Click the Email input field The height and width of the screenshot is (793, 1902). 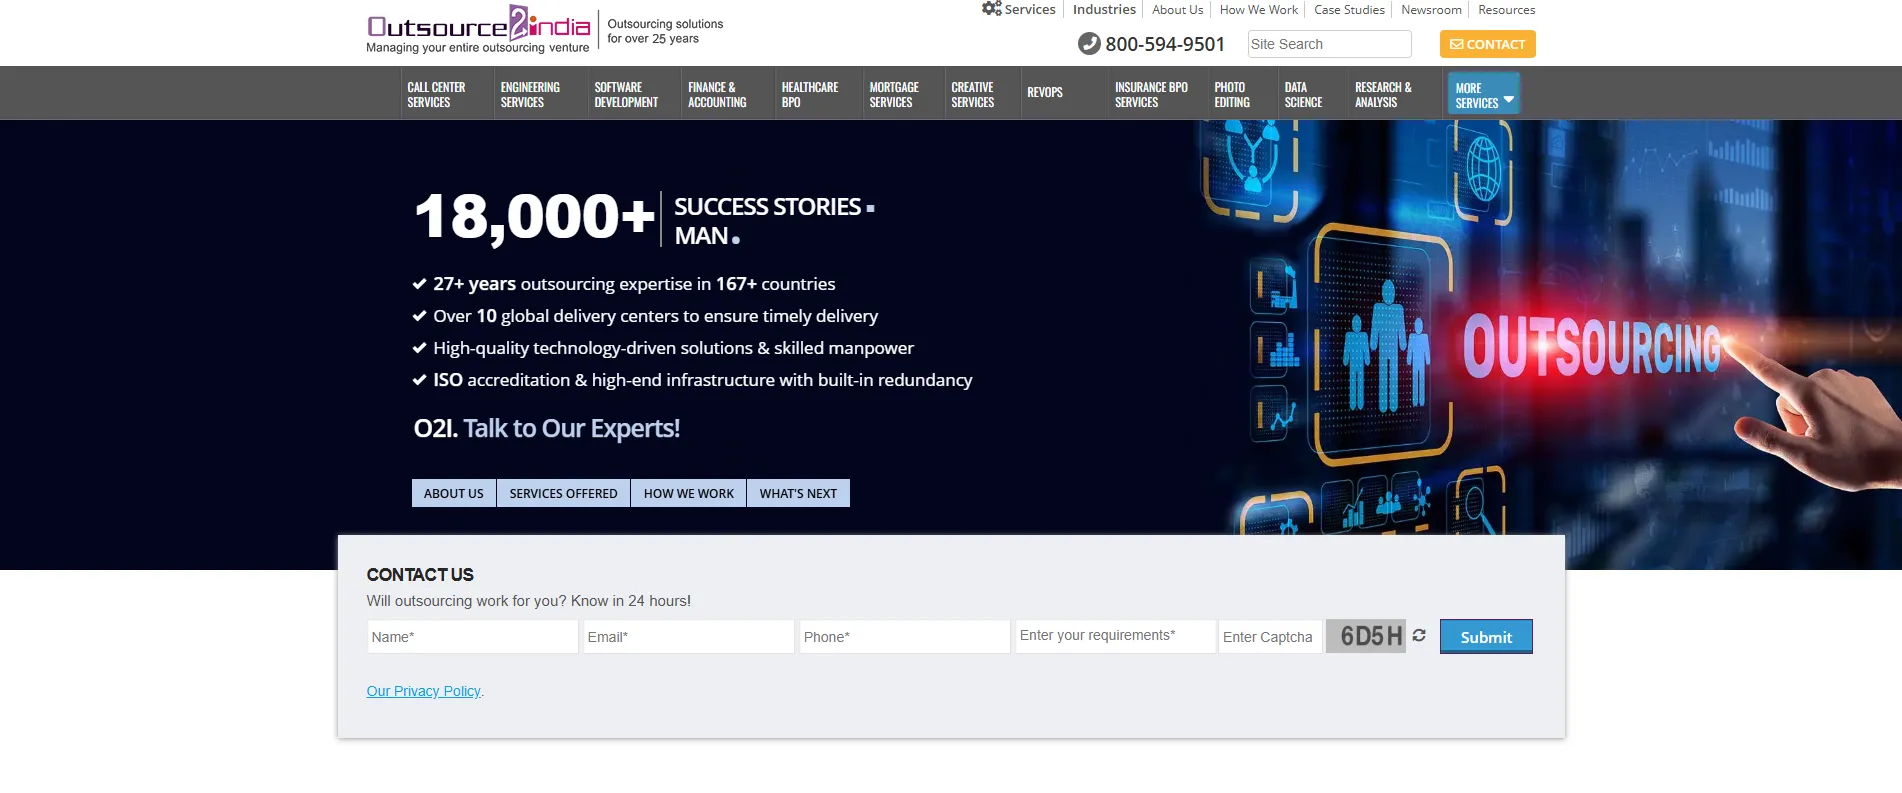point(688,637)
